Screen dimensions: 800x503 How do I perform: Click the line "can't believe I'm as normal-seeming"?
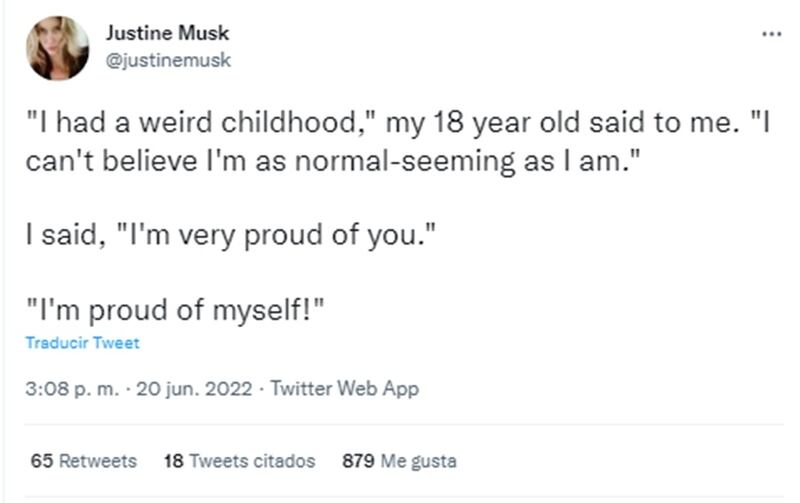(333, 161)
